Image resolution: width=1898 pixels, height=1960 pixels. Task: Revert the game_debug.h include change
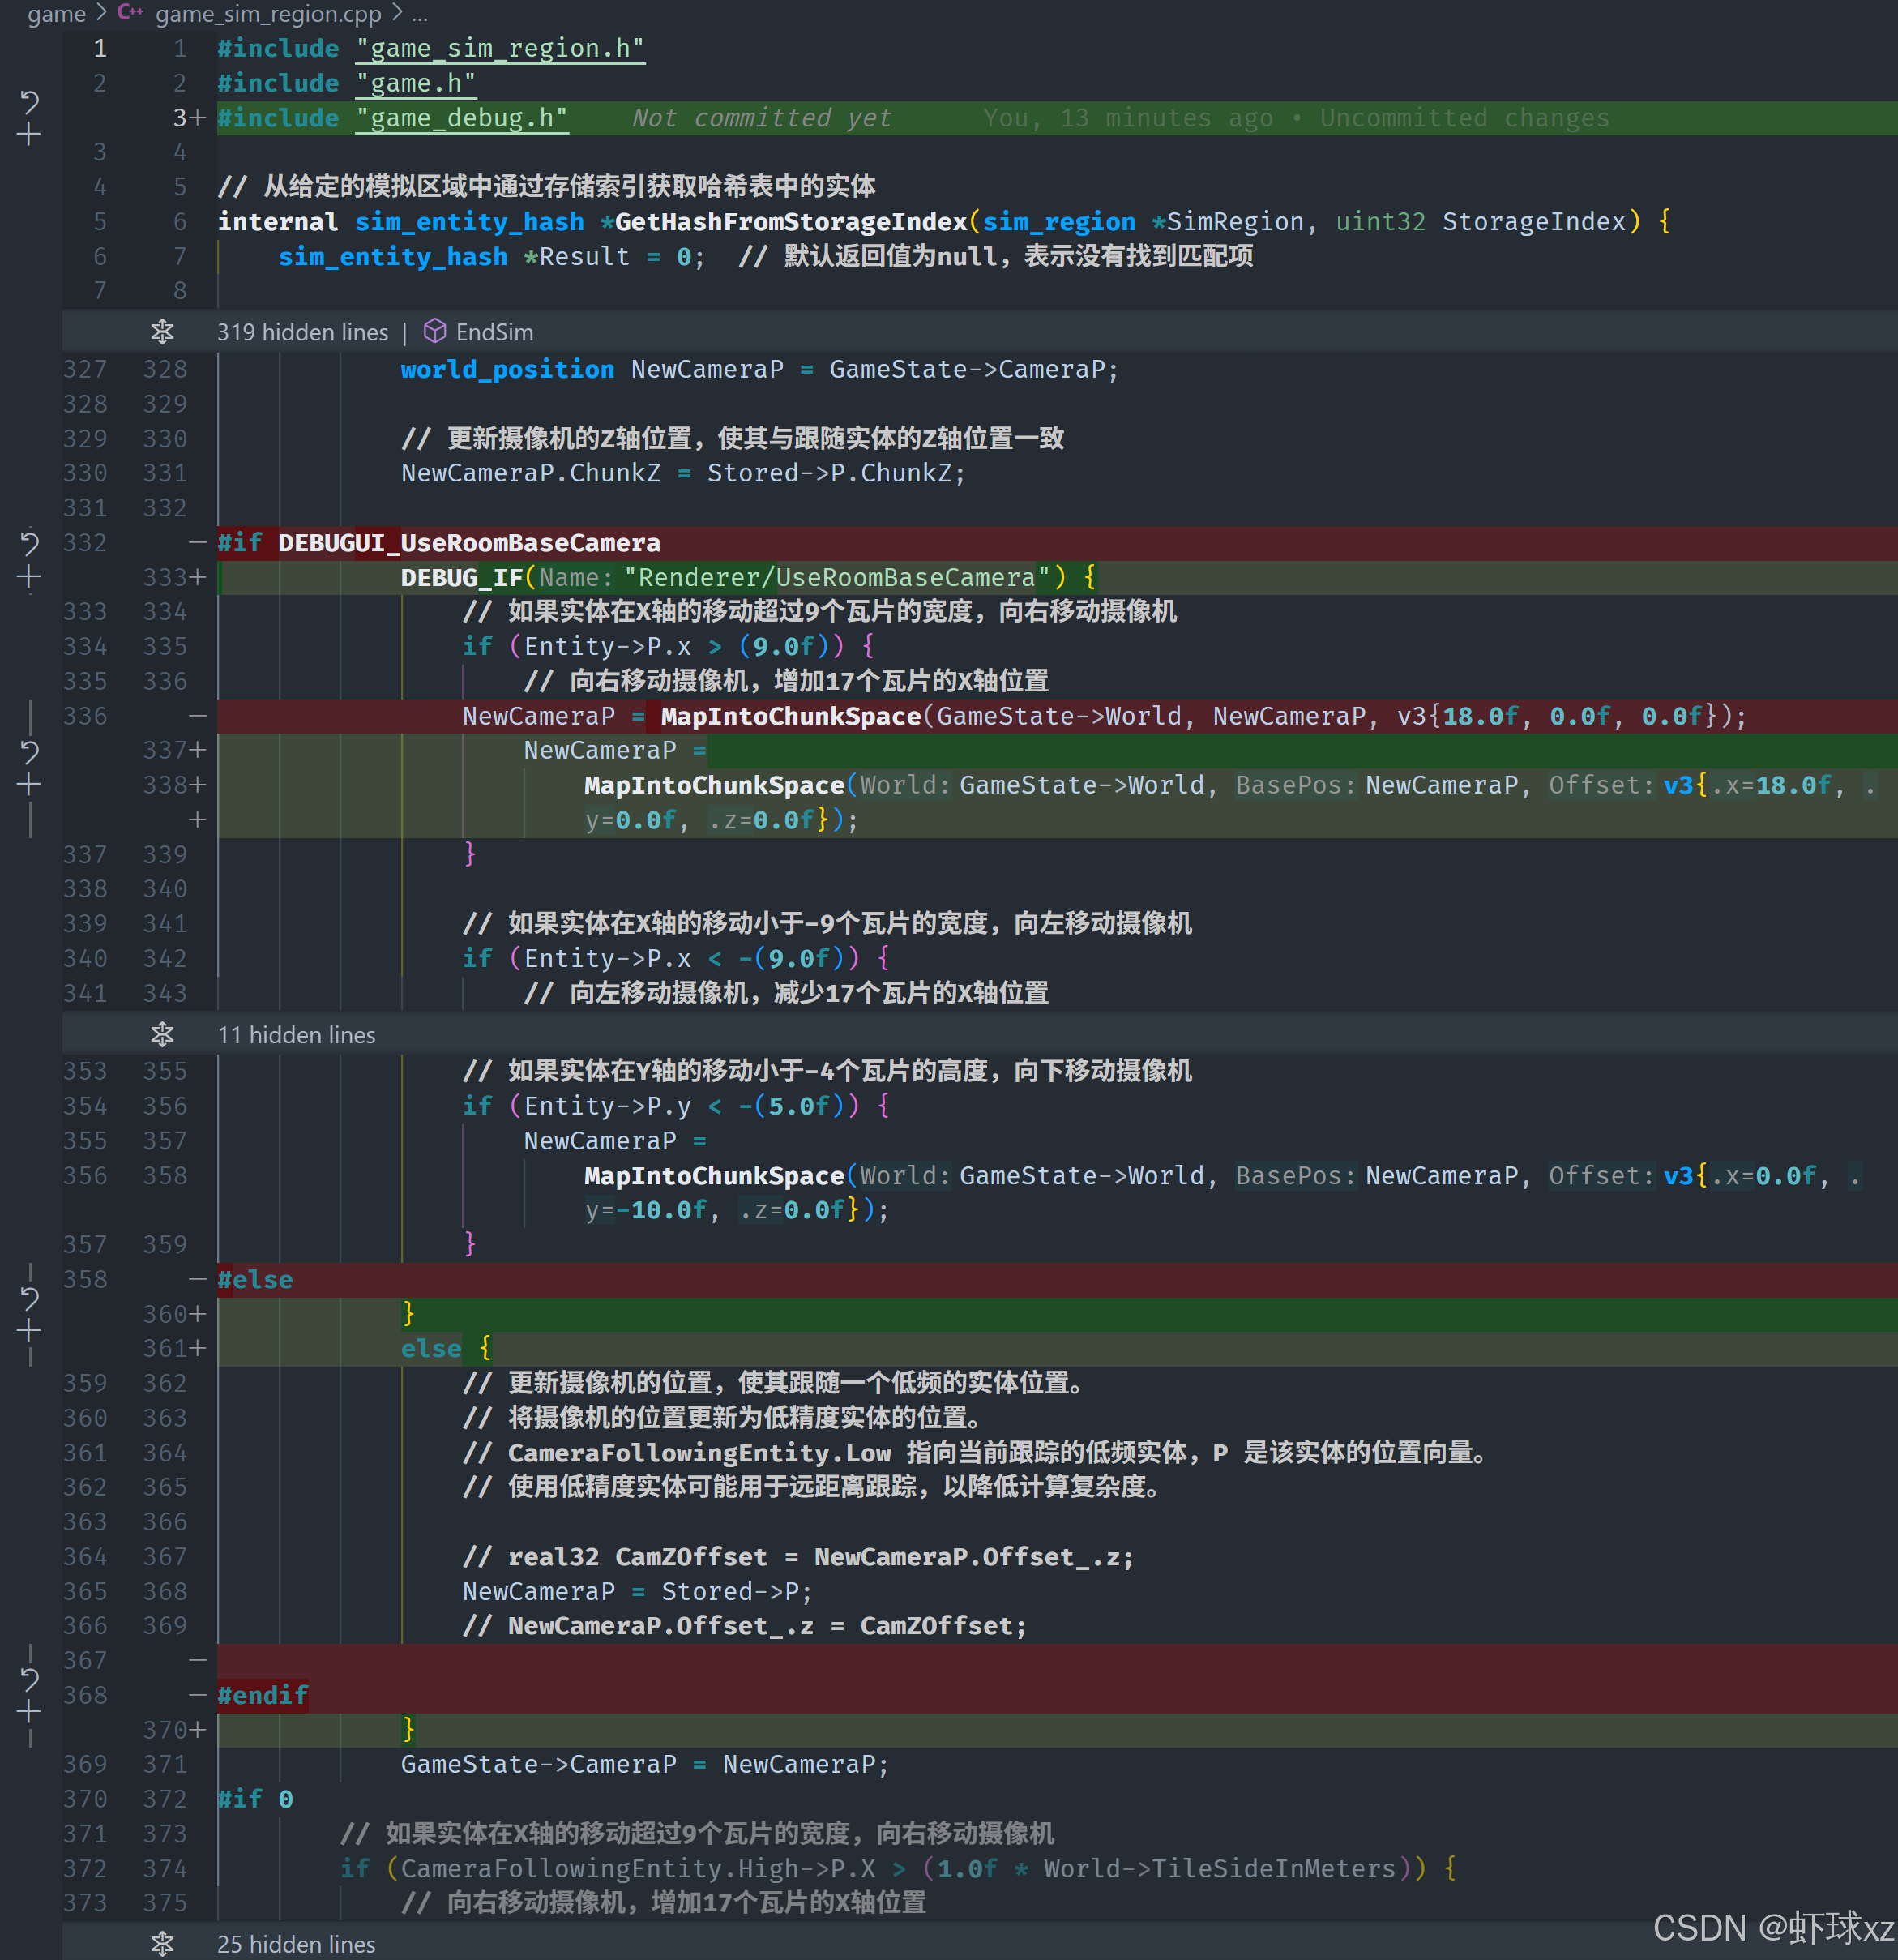(x=29, y=101)
